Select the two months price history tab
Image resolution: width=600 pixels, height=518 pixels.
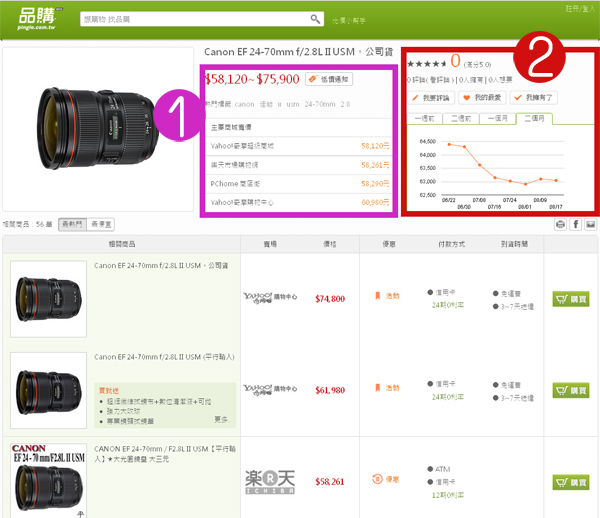[534, 119]
